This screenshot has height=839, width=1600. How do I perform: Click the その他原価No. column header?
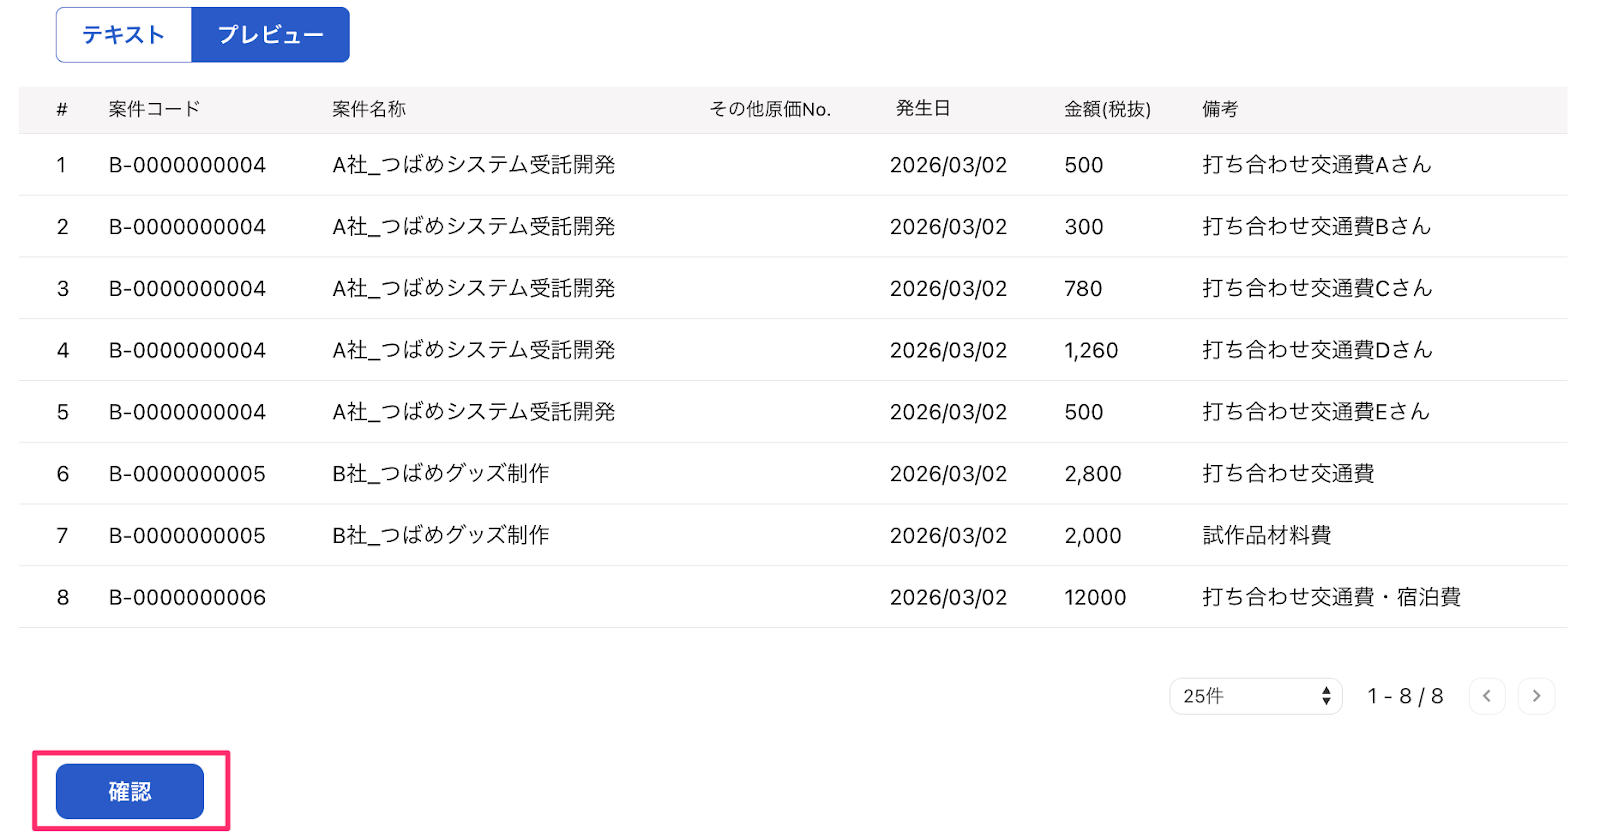(x=770, y=109)
